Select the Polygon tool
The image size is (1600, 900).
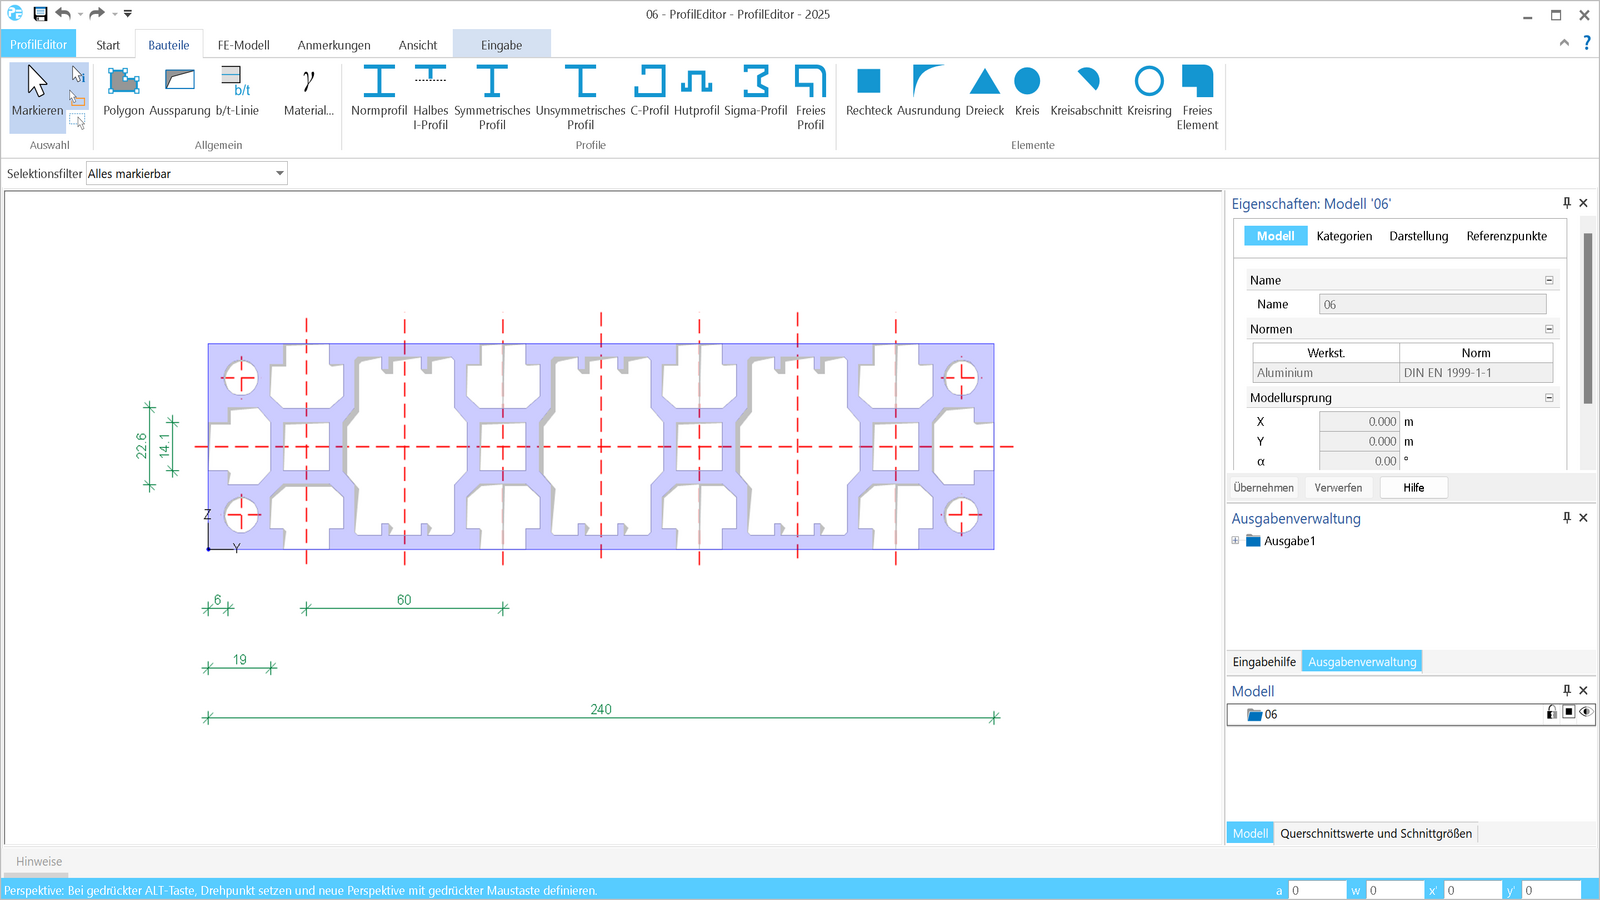(123, 92)
